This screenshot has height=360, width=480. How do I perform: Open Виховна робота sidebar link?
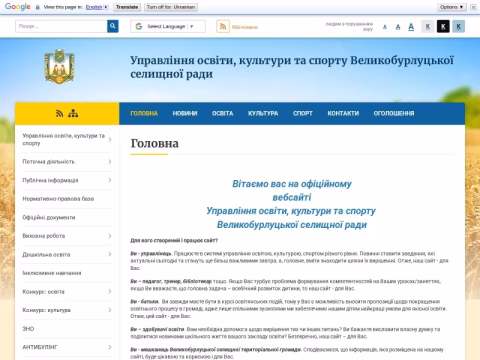[44, 236]
